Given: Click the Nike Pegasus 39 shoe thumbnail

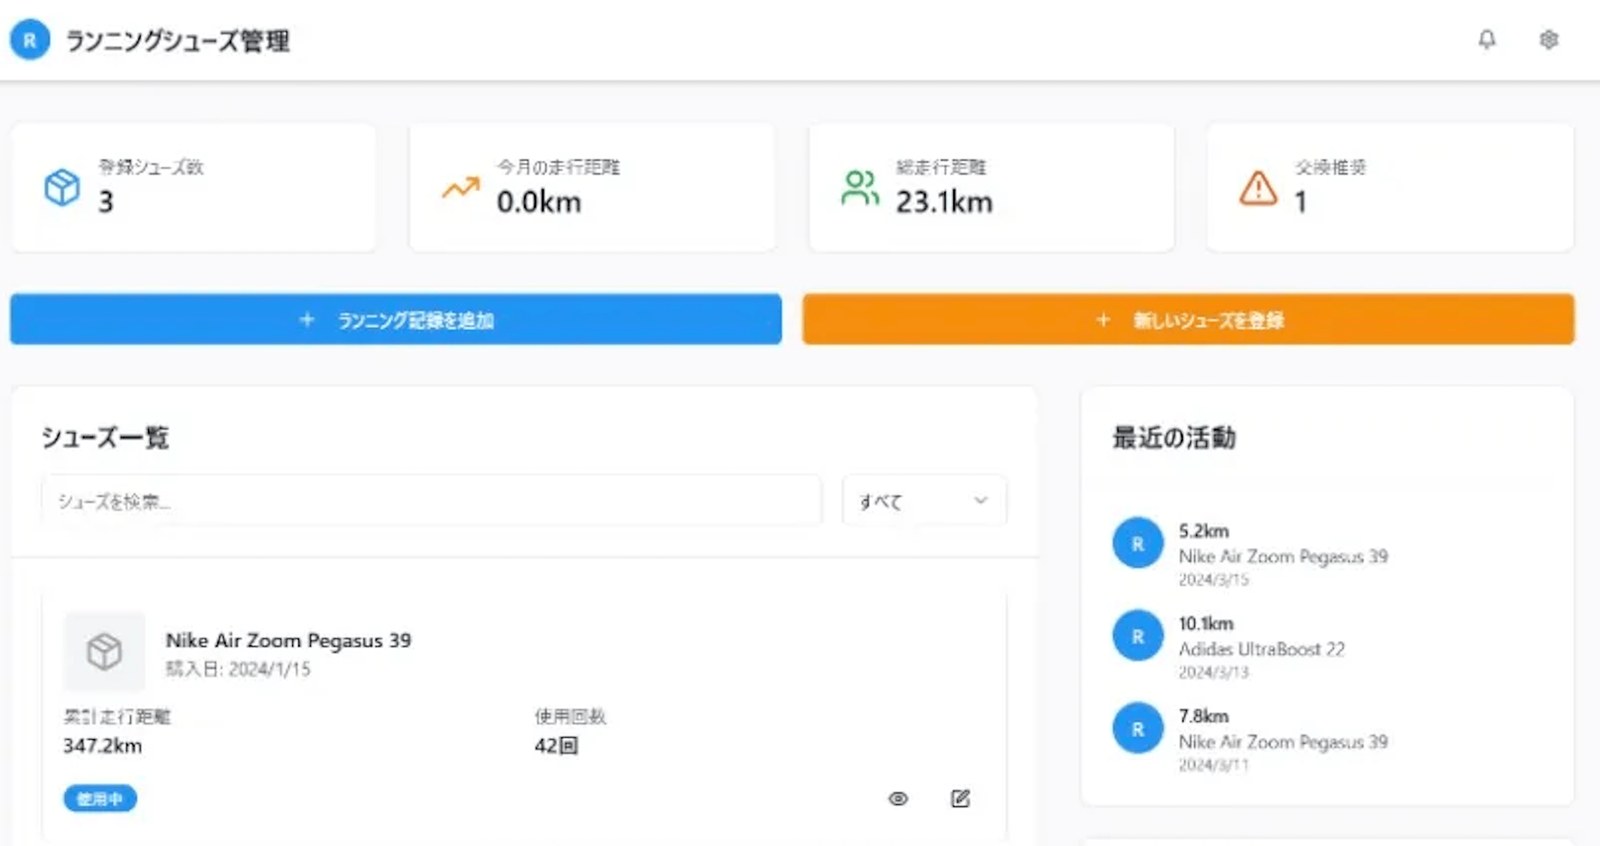Looking at the screenshot, I should coord(104,651).
